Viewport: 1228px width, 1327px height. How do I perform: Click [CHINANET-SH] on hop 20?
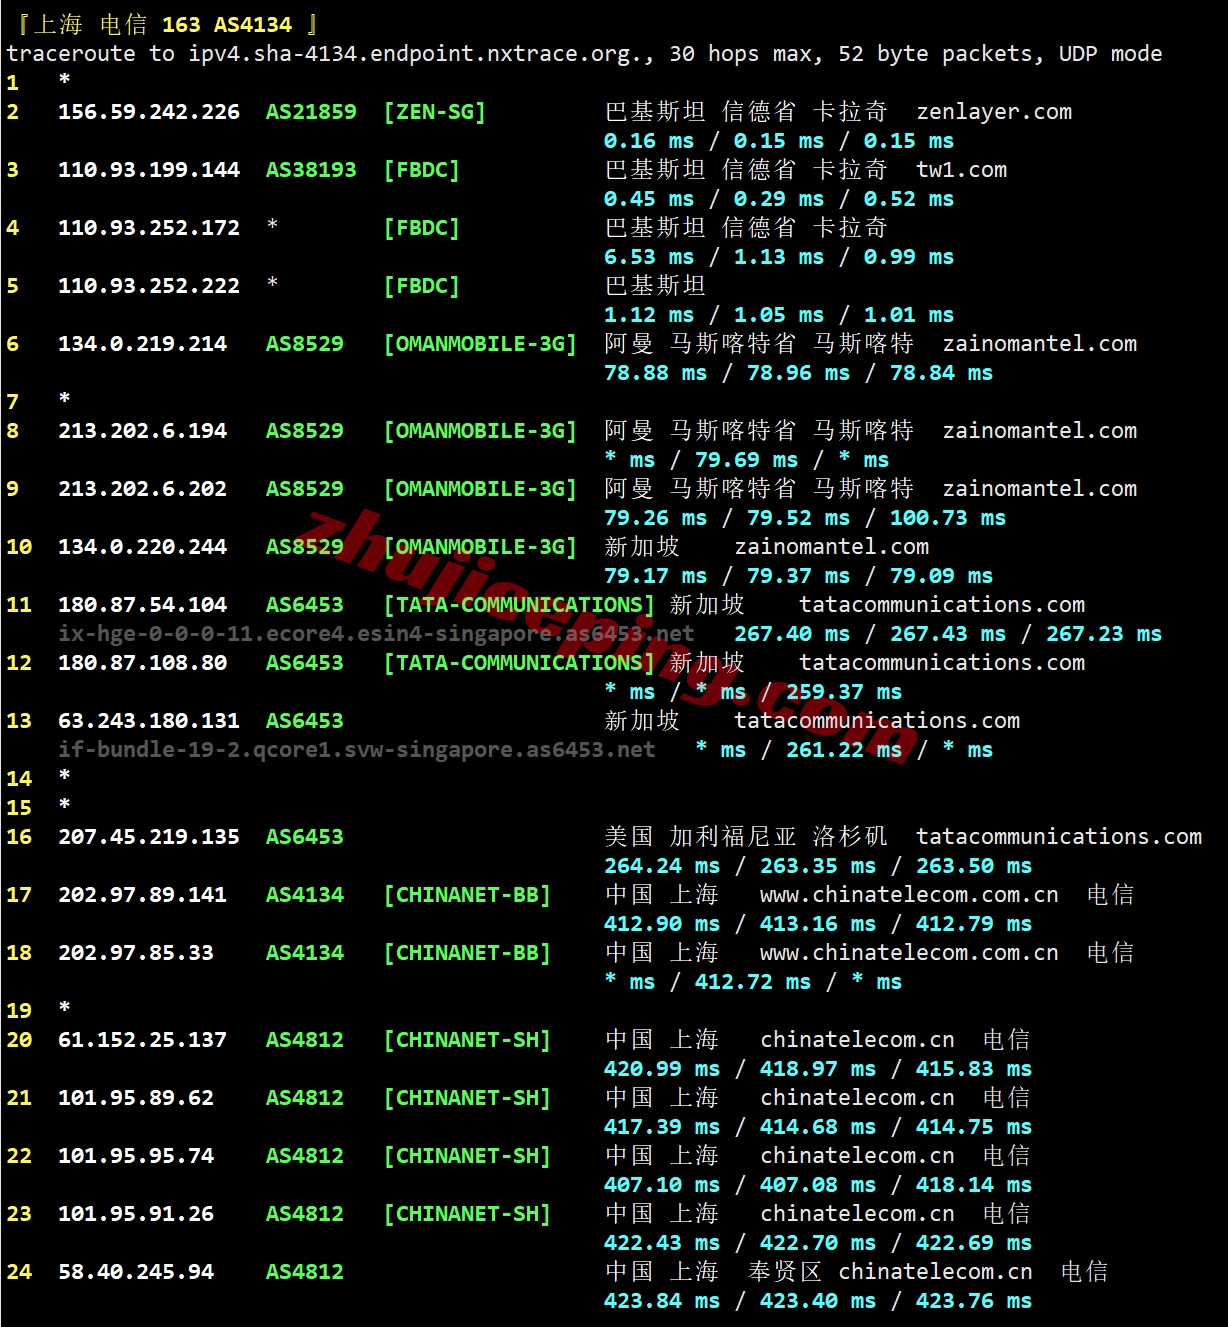click(x=467, y=1040)
